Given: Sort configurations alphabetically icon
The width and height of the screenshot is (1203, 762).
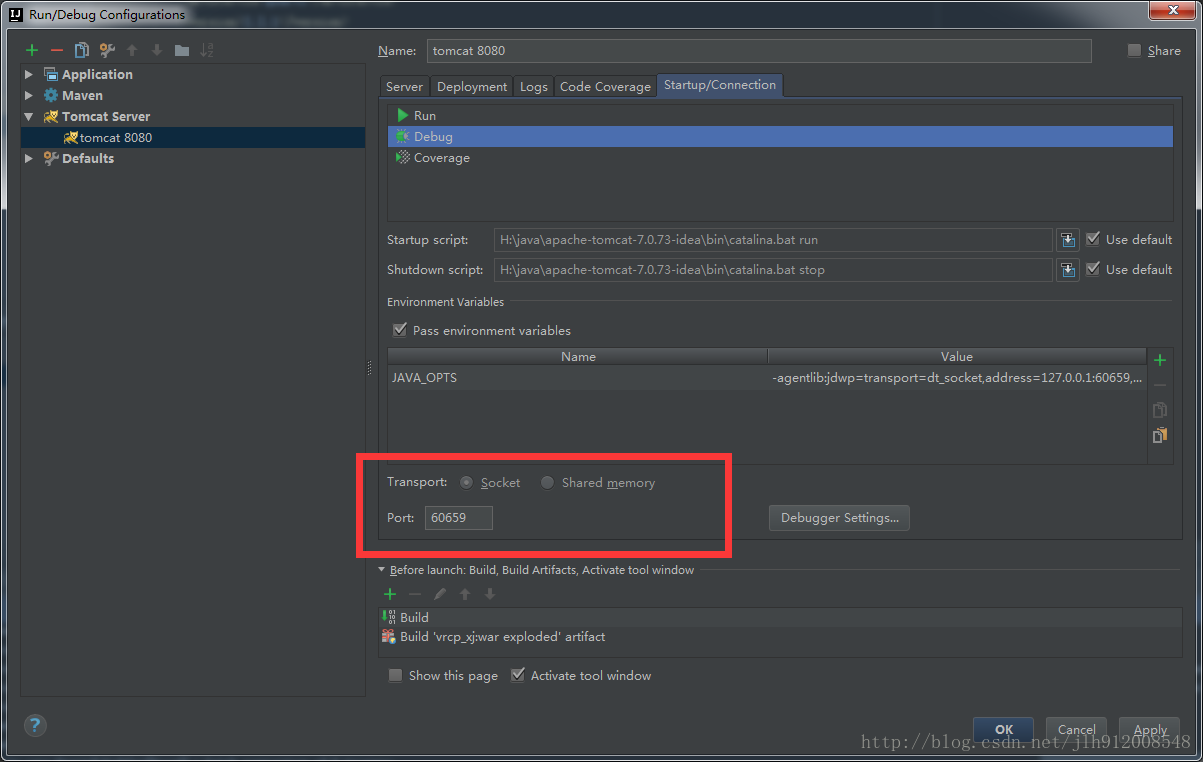Looking at the screenshot, I should 207,50.
